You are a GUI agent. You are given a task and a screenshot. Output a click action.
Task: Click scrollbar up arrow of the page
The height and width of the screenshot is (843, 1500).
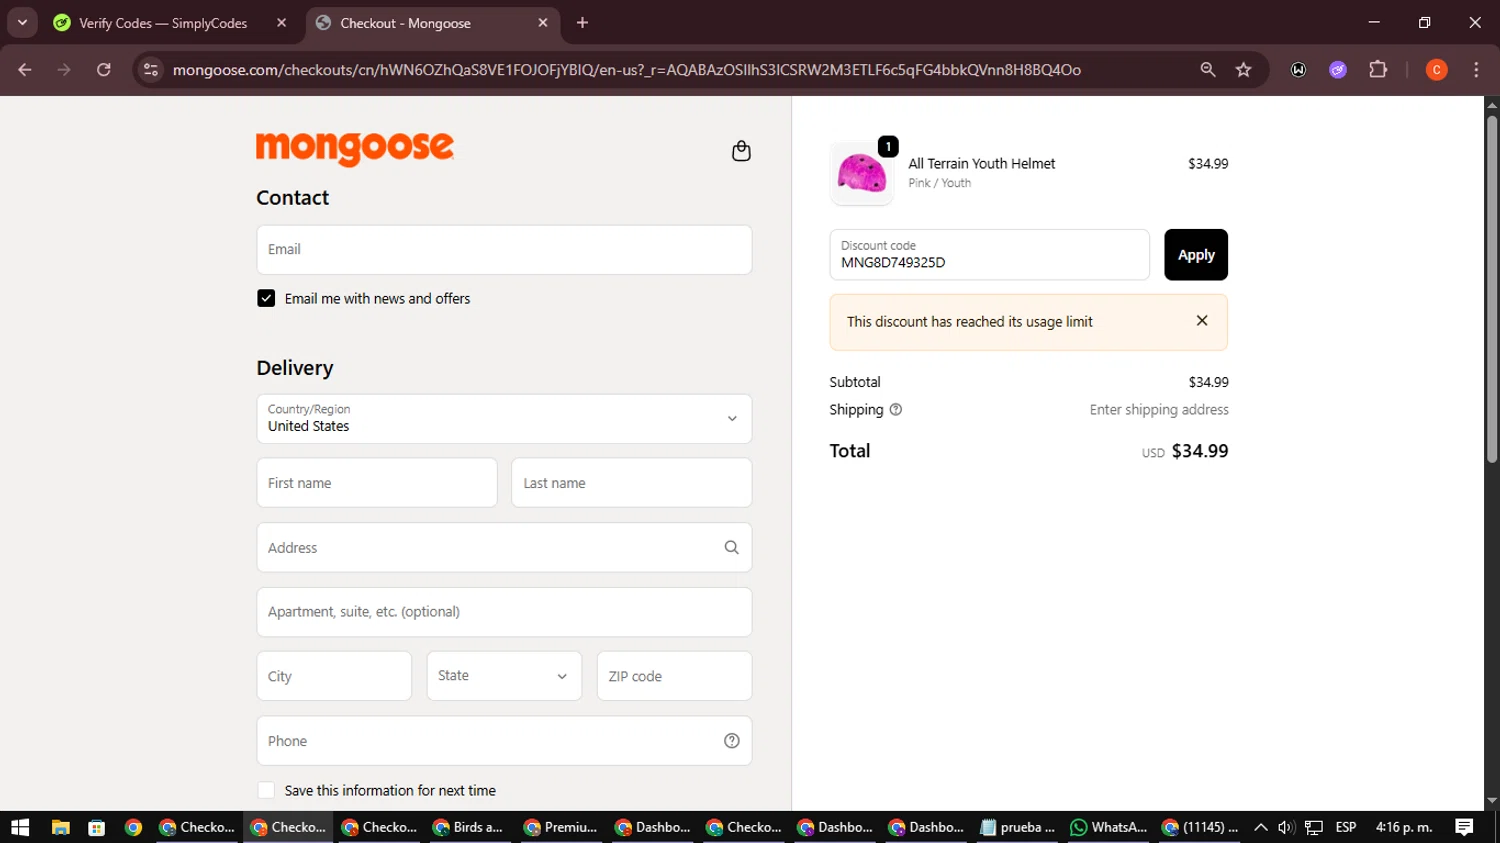click(x=1492, y=104)
